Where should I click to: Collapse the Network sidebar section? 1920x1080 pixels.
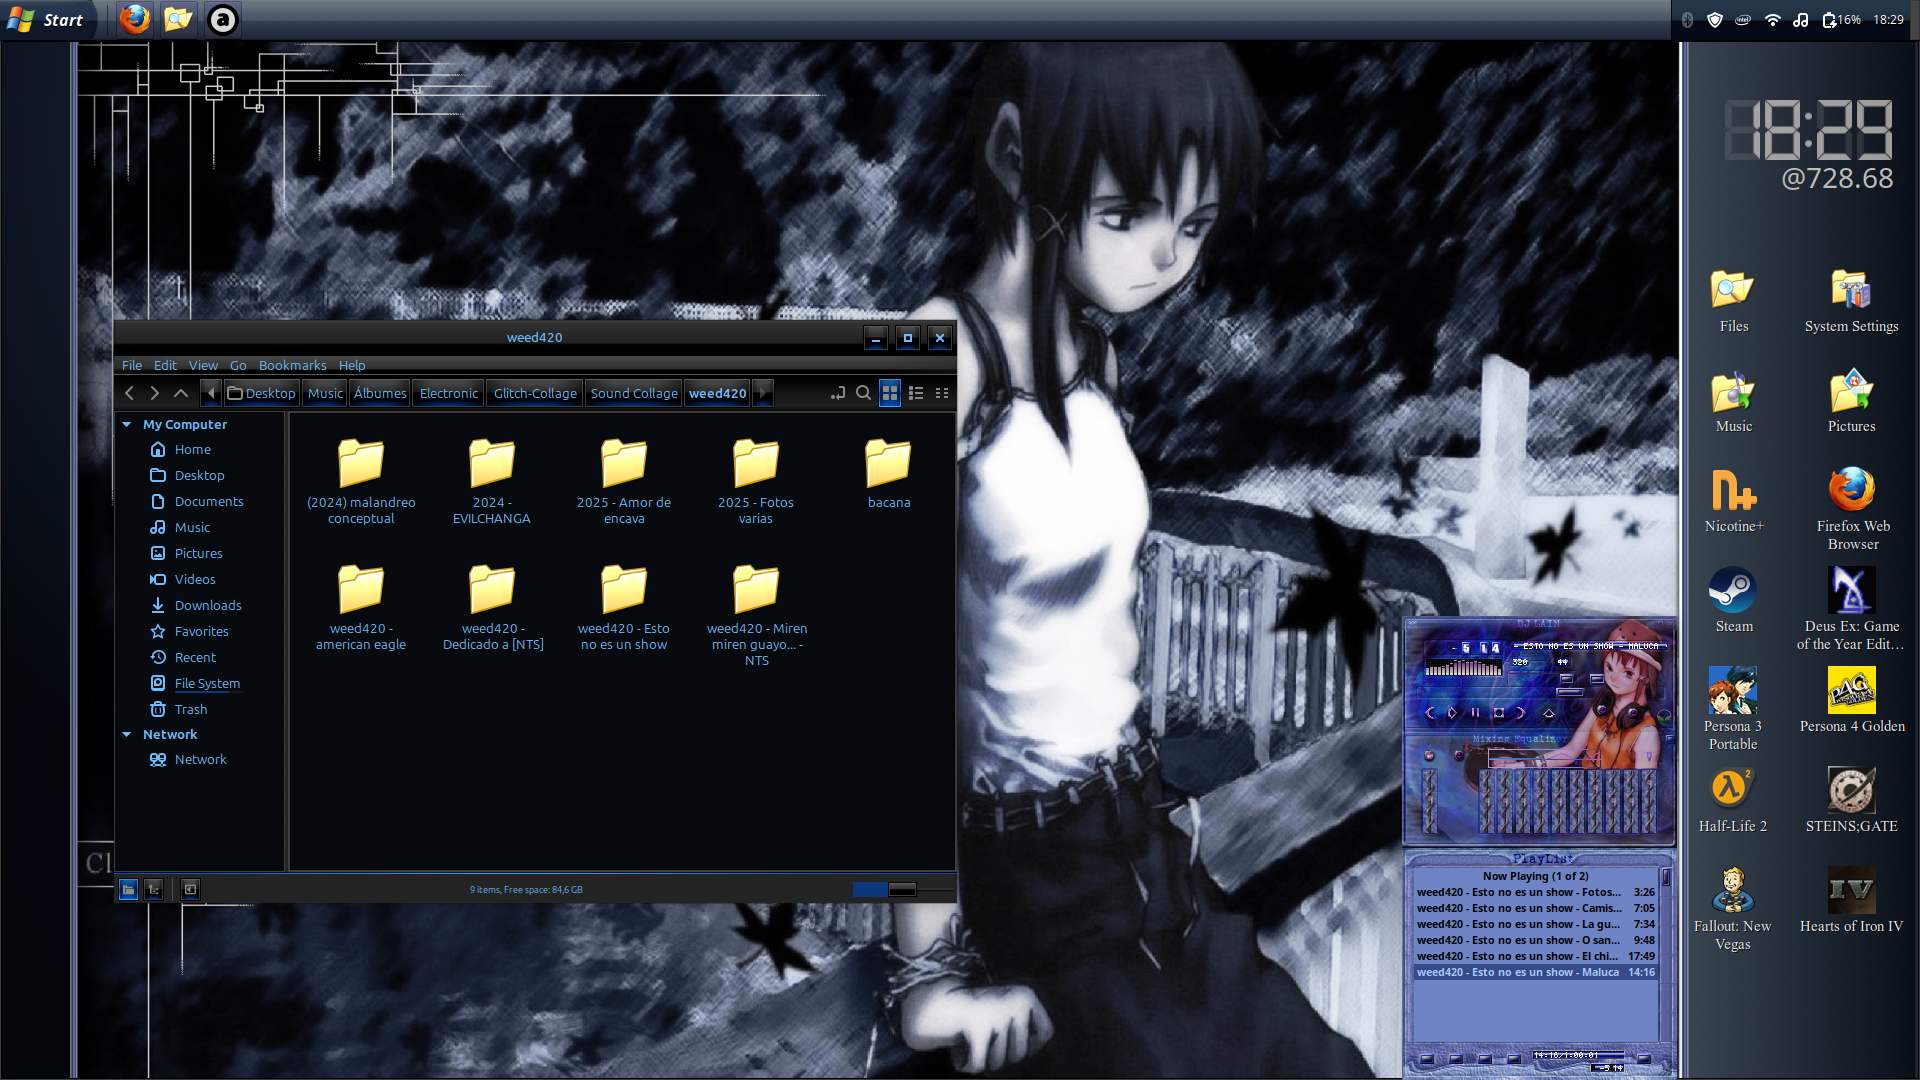(127, 734)
